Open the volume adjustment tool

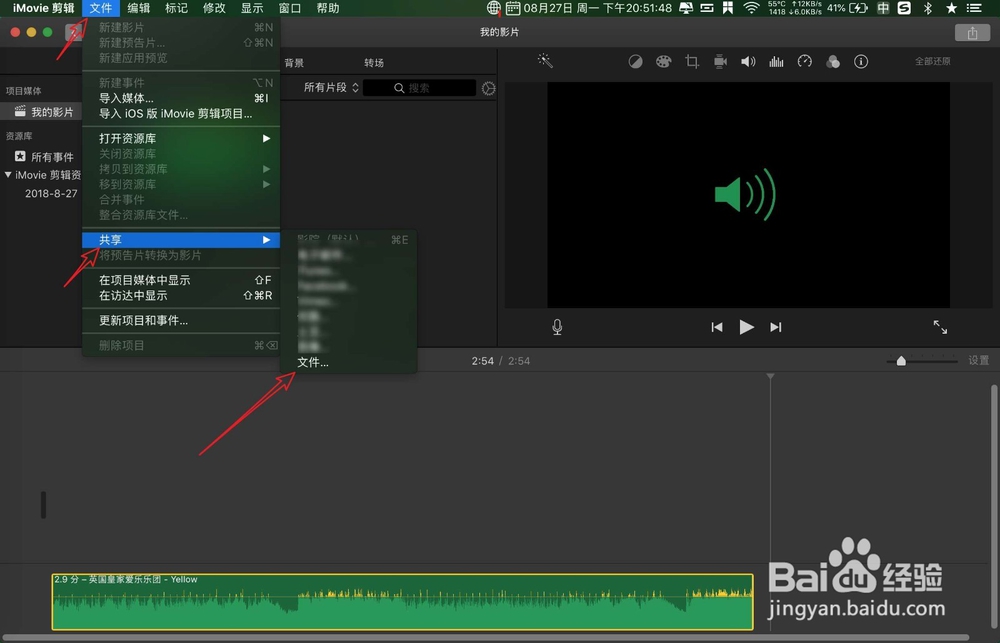pos(748,61)
